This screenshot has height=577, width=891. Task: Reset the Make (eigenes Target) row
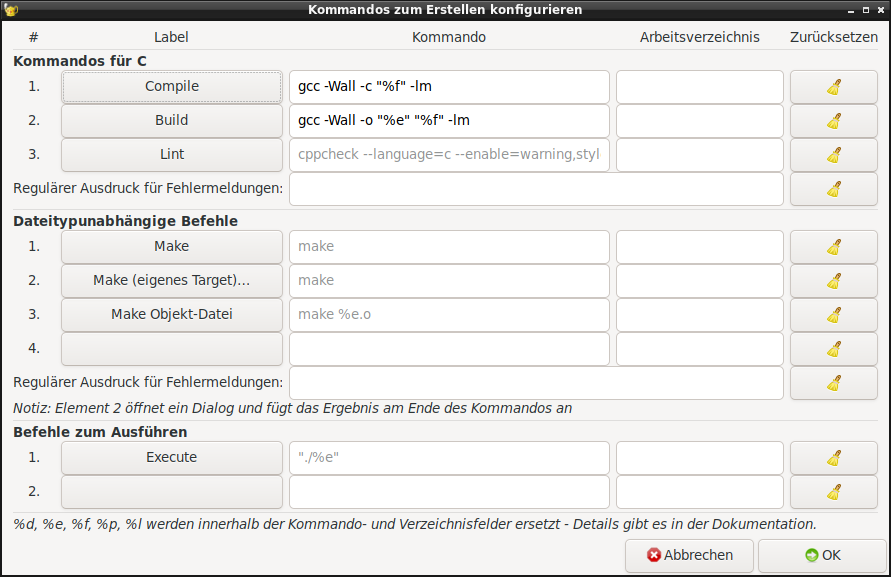coord(834,281)
